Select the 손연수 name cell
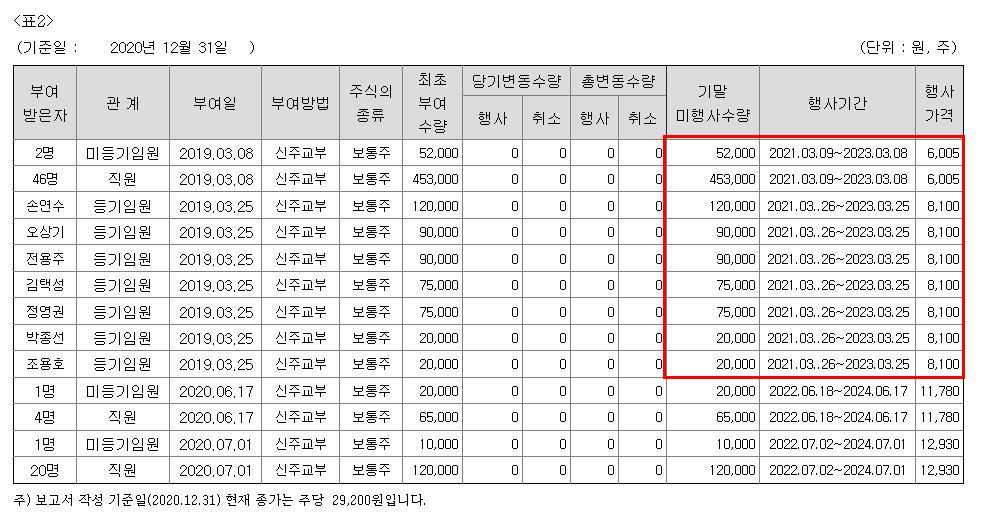This screenshot has height=516, width=981. click(x=45, y=206)
